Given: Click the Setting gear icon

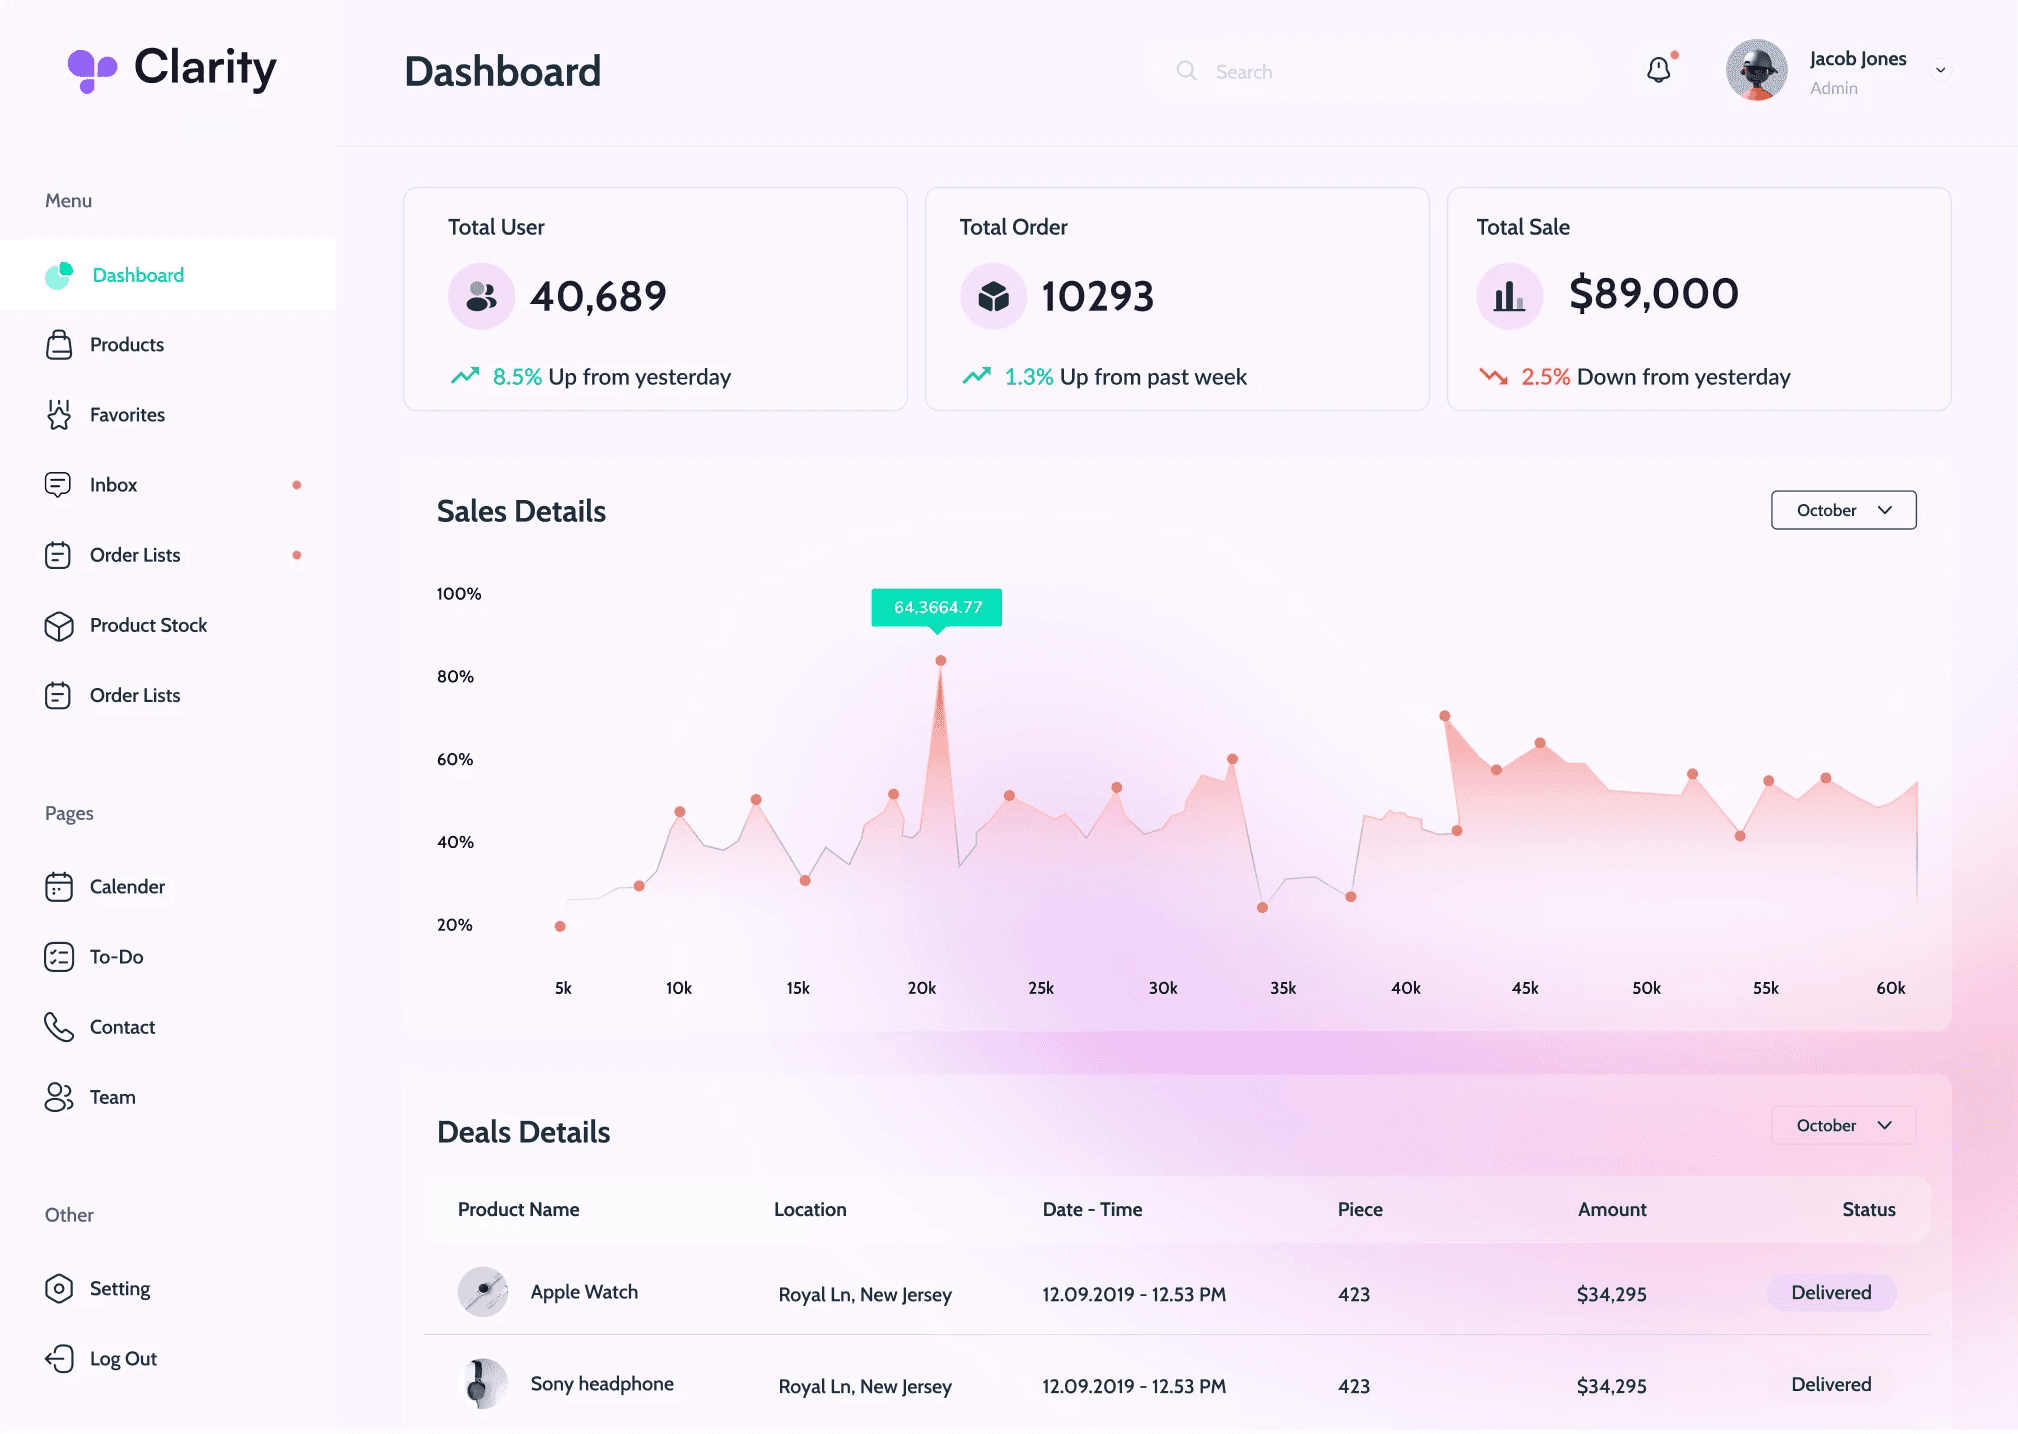Looking at the screenshot, I should (59, 1288).
